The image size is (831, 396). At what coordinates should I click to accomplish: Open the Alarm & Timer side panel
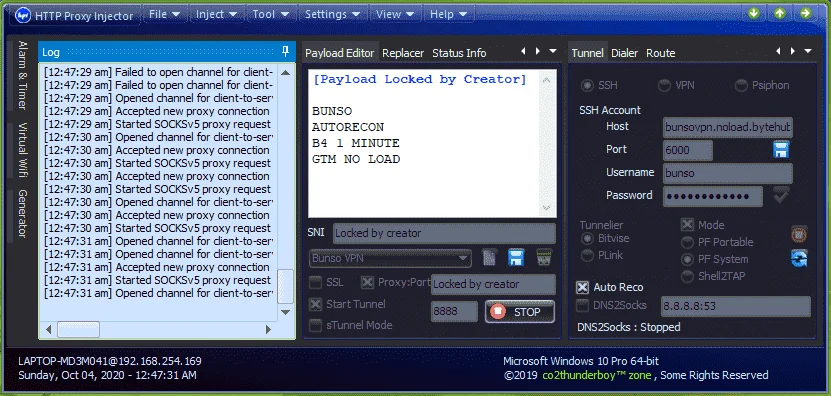coord(22,75)
